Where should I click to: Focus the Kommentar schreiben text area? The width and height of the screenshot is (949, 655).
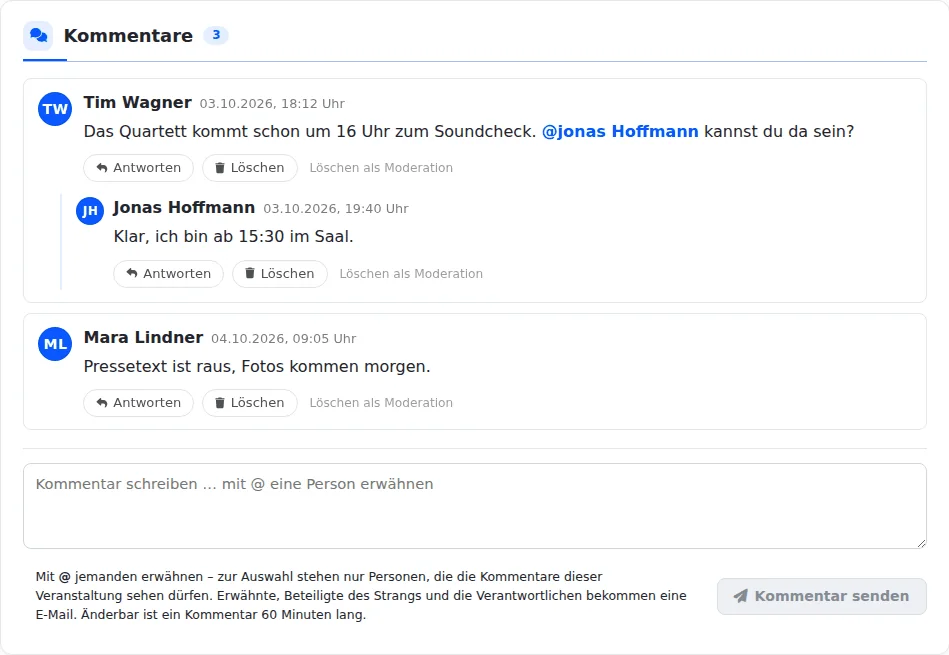pos(474,506)
